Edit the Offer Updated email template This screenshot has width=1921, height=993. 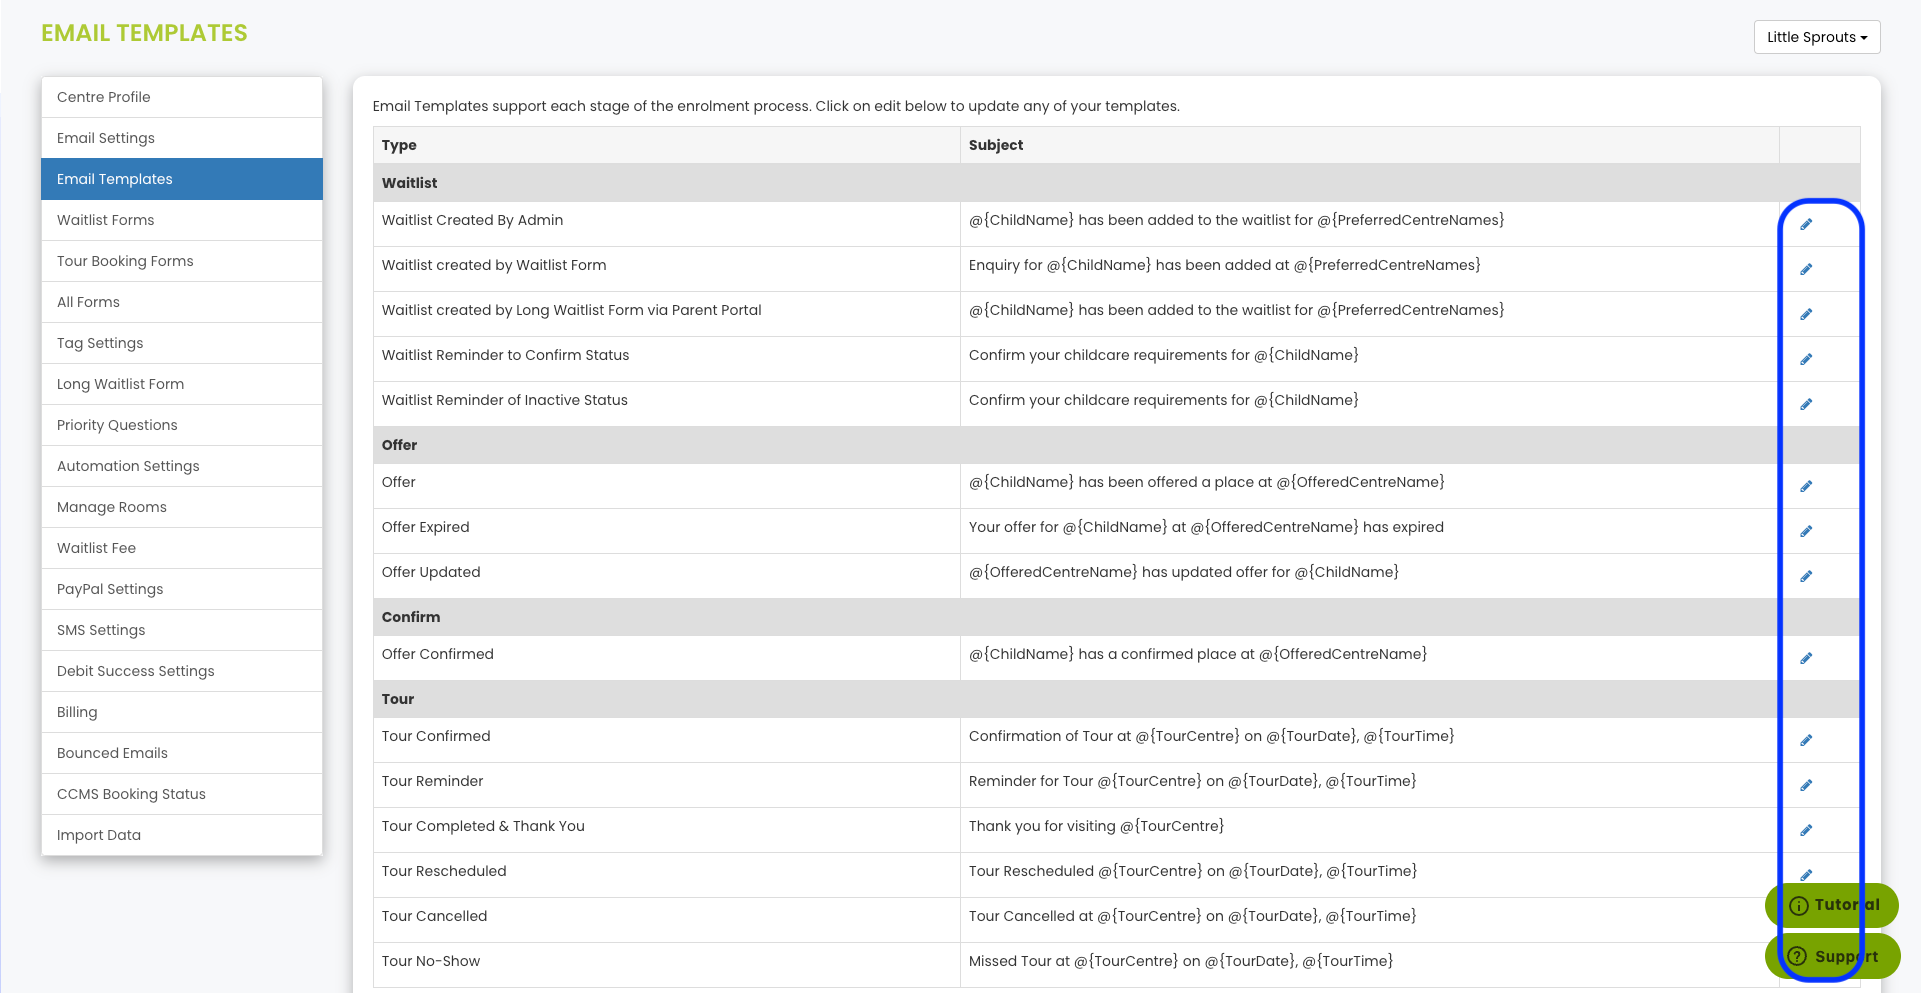pyautogui.click(x=1806, y=576)
